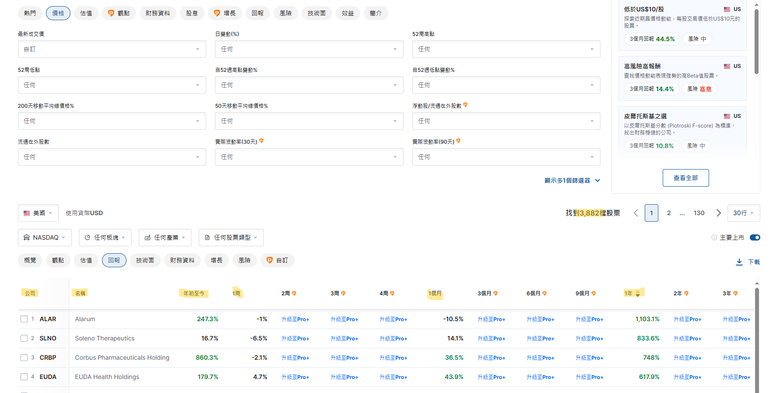This screenshot has width=780, height=393.
Task: Go to results page 130
Action: [x=699, y=213]
